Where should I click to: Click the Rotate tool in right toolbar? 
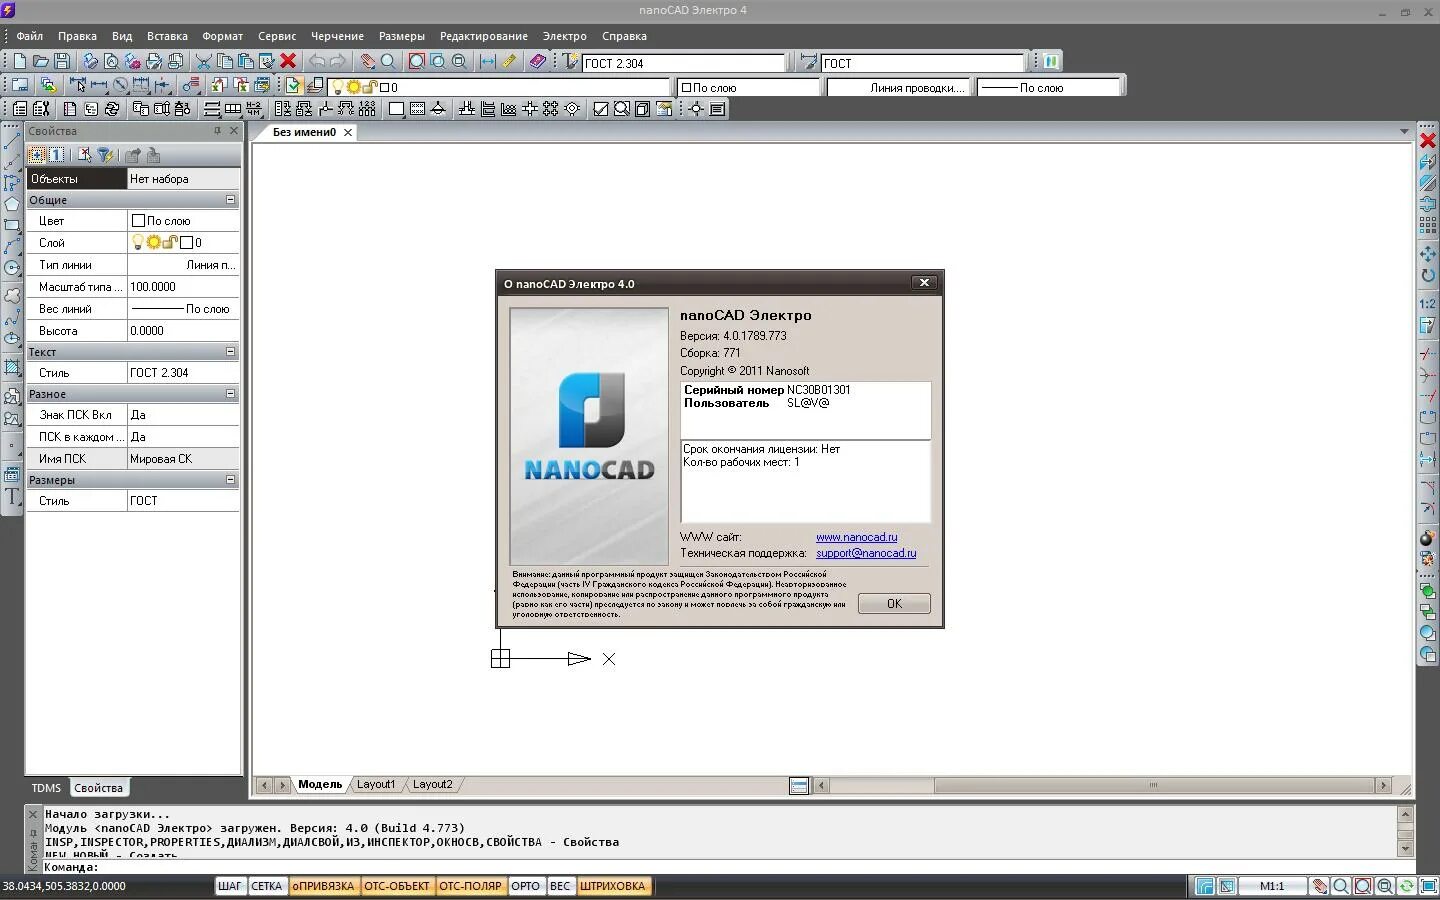1428,275
